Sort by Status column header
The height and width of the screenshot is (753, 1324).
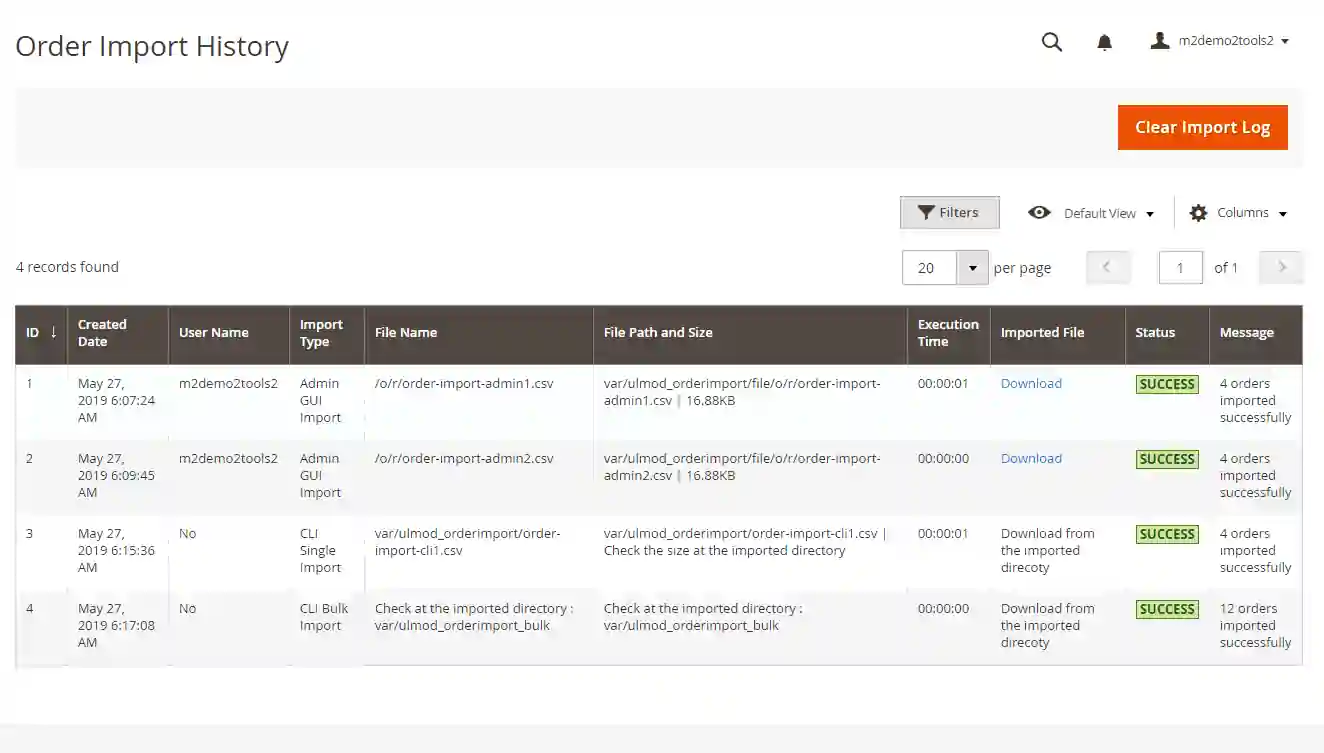[1166, 333]
